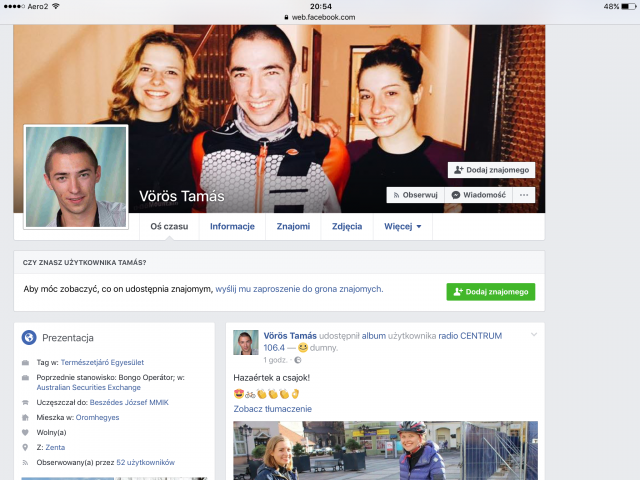Click the globe icon beside Prezentacja
640x480 pixels.
click(x=29, y=337)
